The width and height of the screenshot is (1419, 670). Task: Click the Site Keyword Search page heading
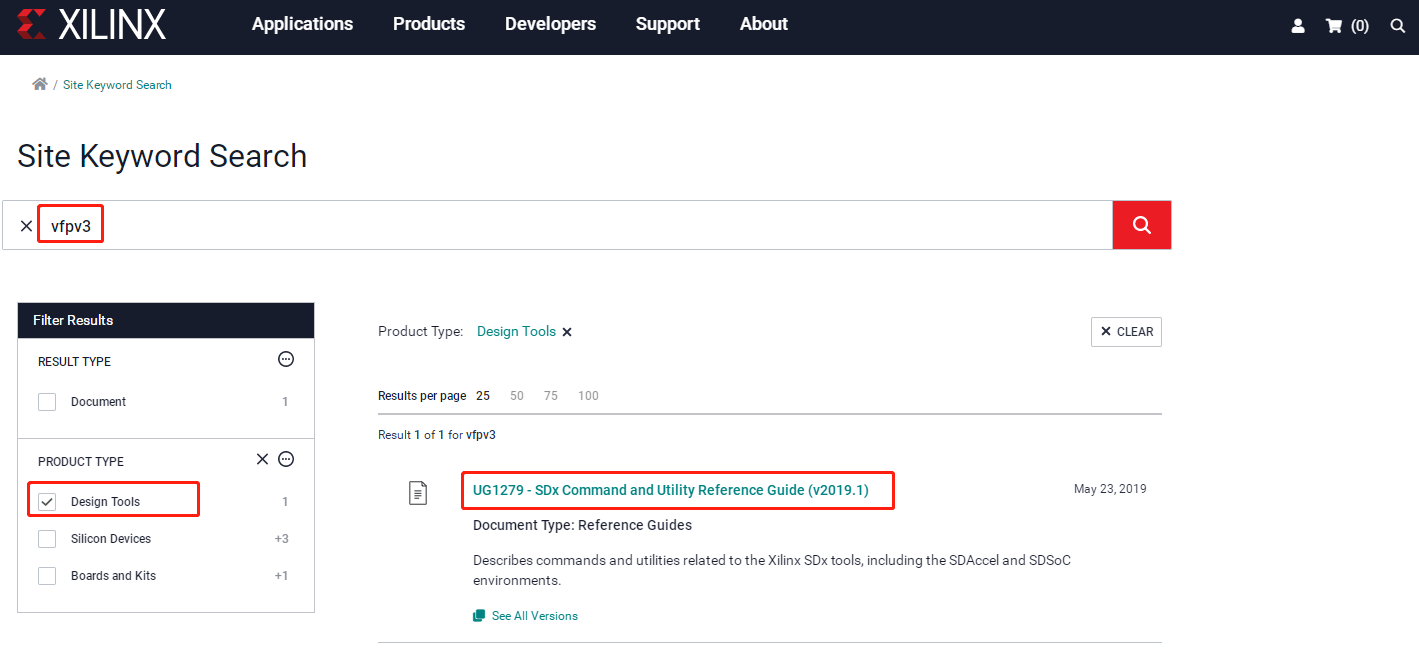162,156
